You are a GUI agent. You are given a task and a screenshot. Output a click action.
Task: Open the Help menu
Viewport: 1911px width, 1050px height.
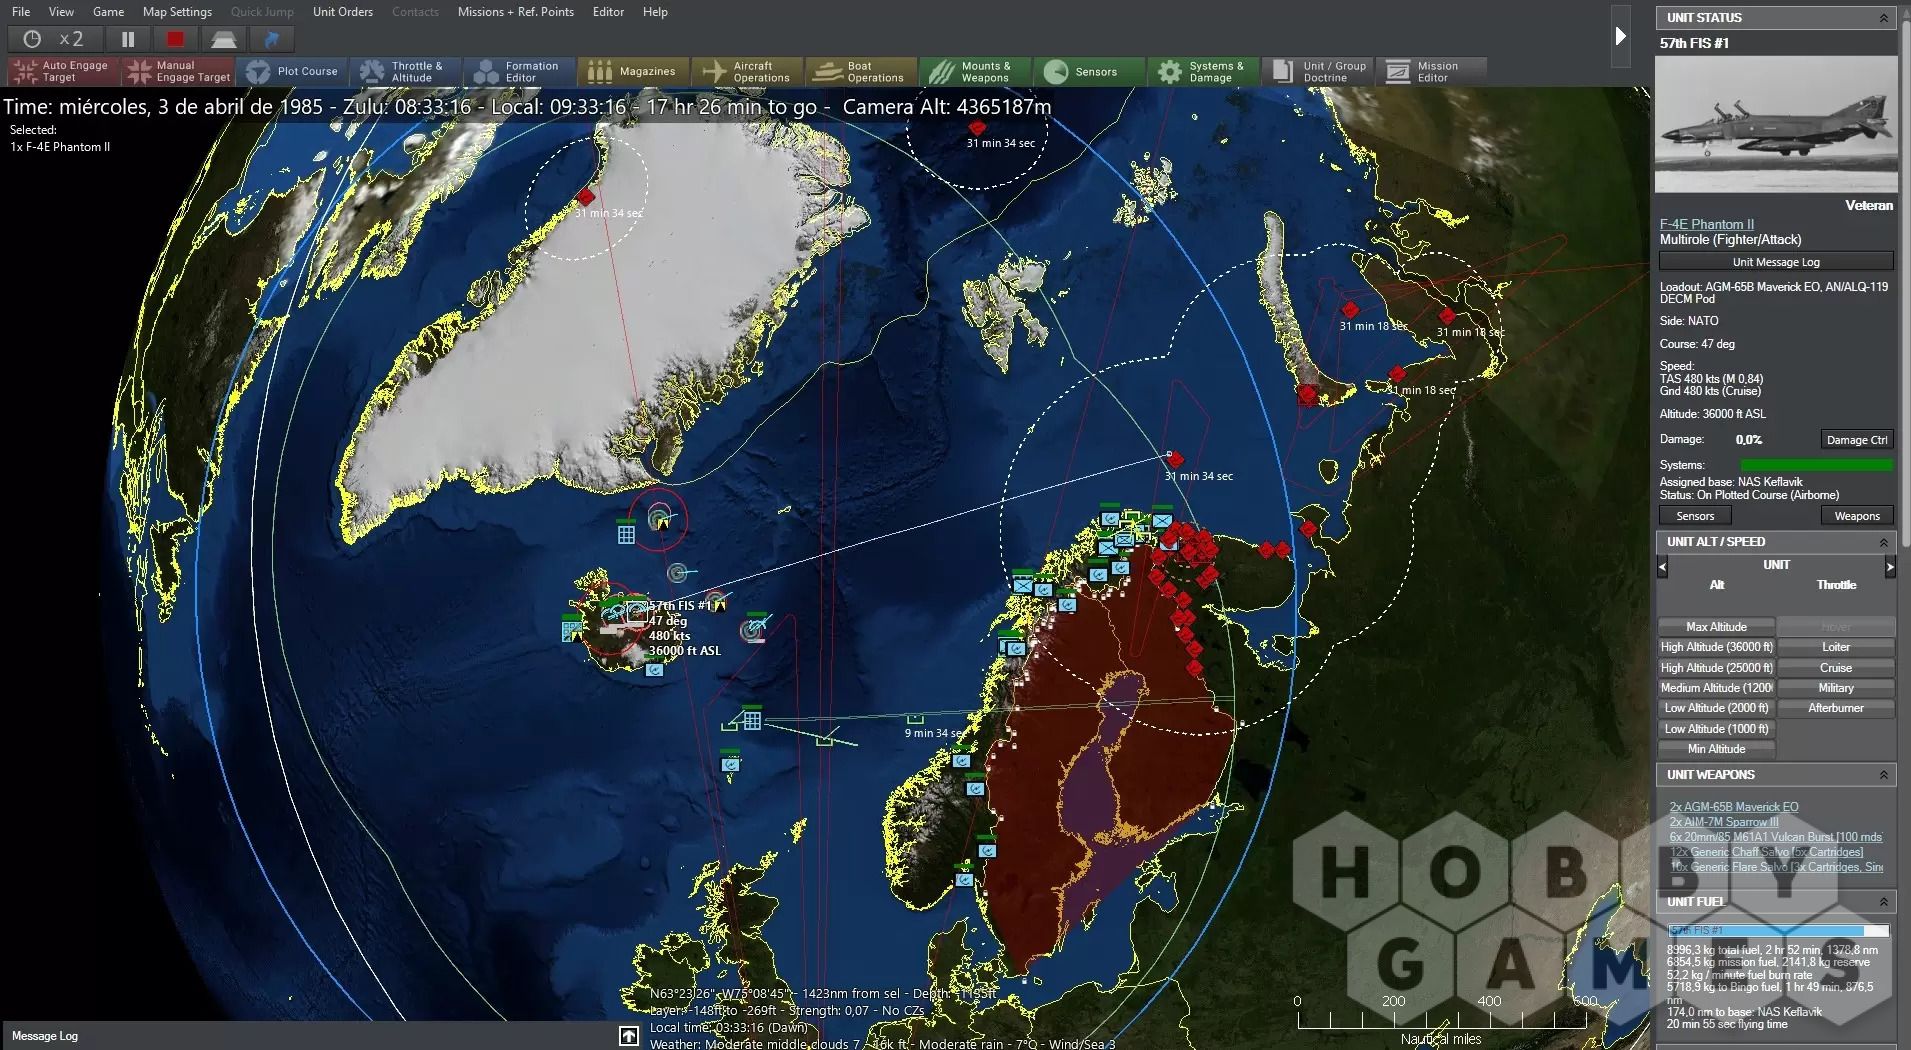pos(655,12)
